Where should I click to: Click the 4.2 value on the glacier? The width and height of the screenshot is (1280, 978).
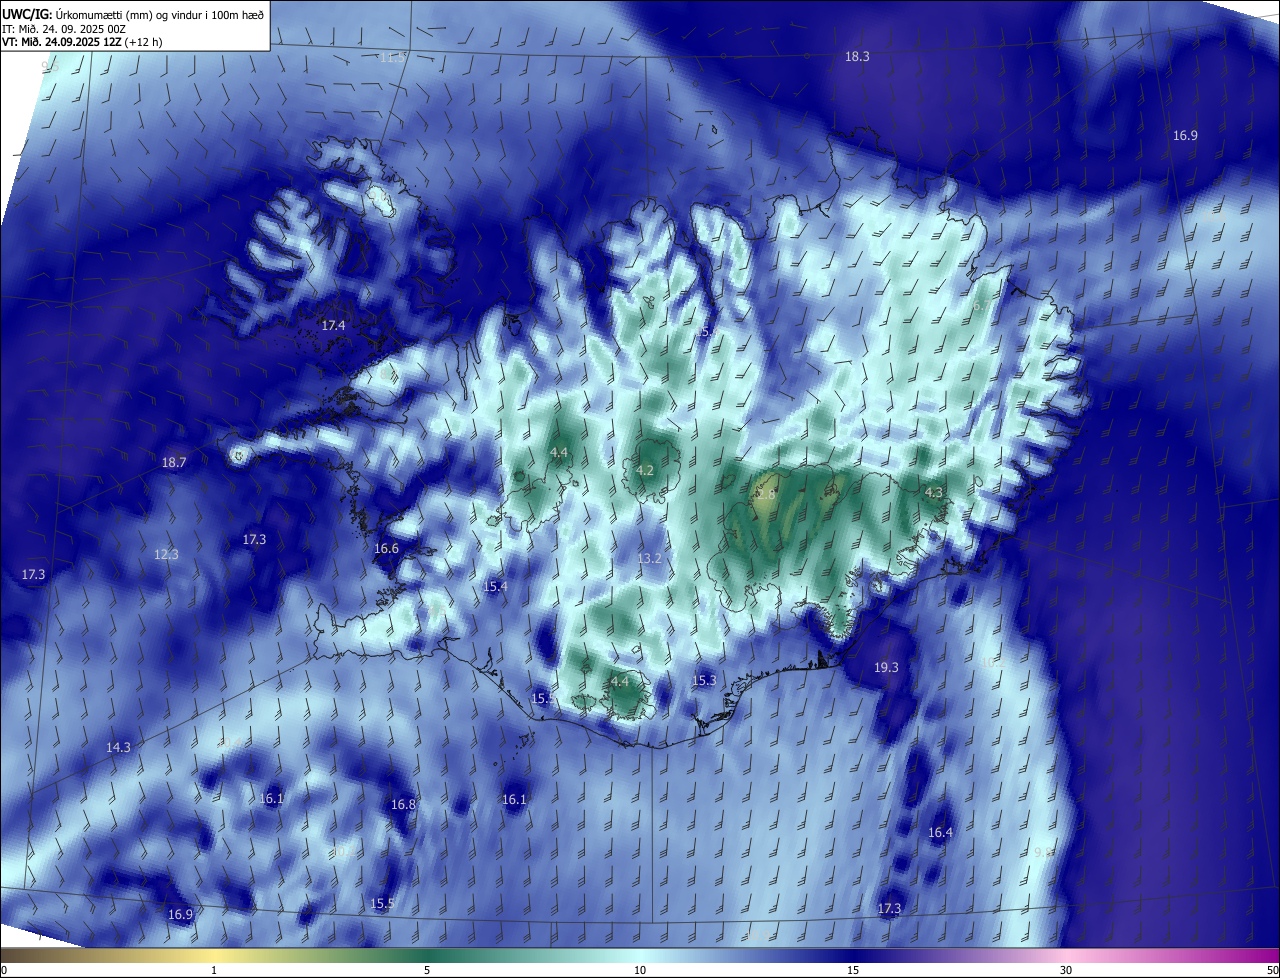click(x=645, y=471)
